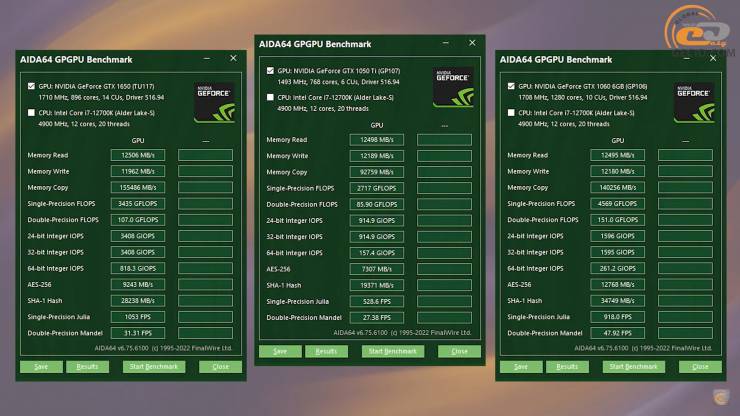Image resolution: width=740 pixels, height=416 pixels.
Task: Select 64-bit Integer IOPS value 818.3 GIOPS
Action: tap(138, 268)
